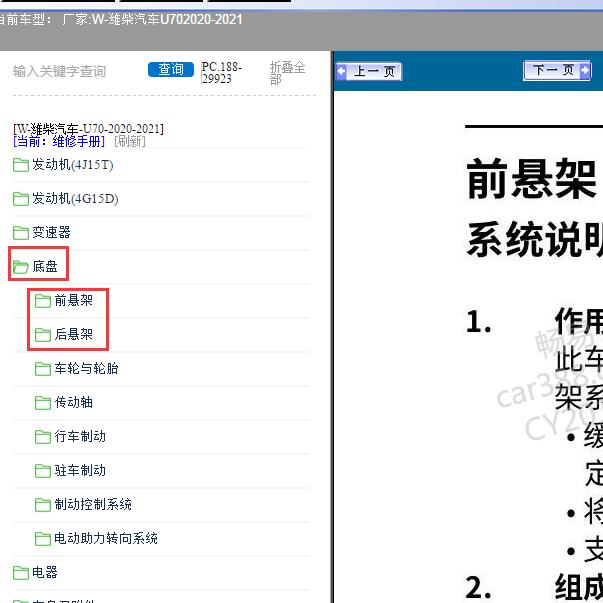Open the 后悬架 subfolder

click(x=73, y=334)
